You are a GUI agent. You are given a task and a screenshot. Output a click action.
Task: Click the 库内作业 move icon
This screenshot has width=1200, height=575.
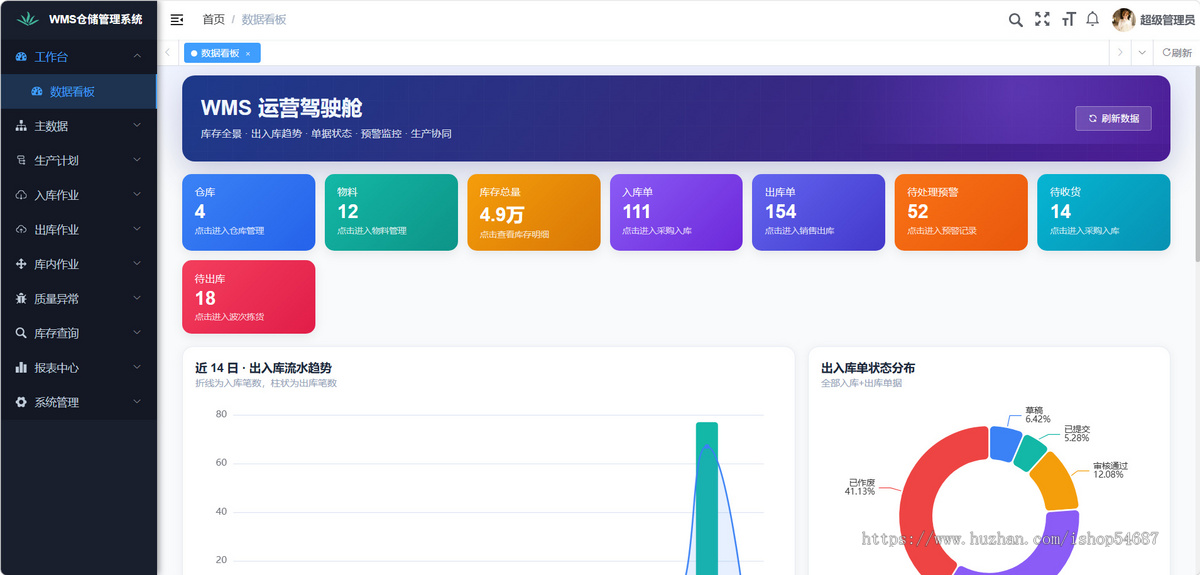pos(21,264)
